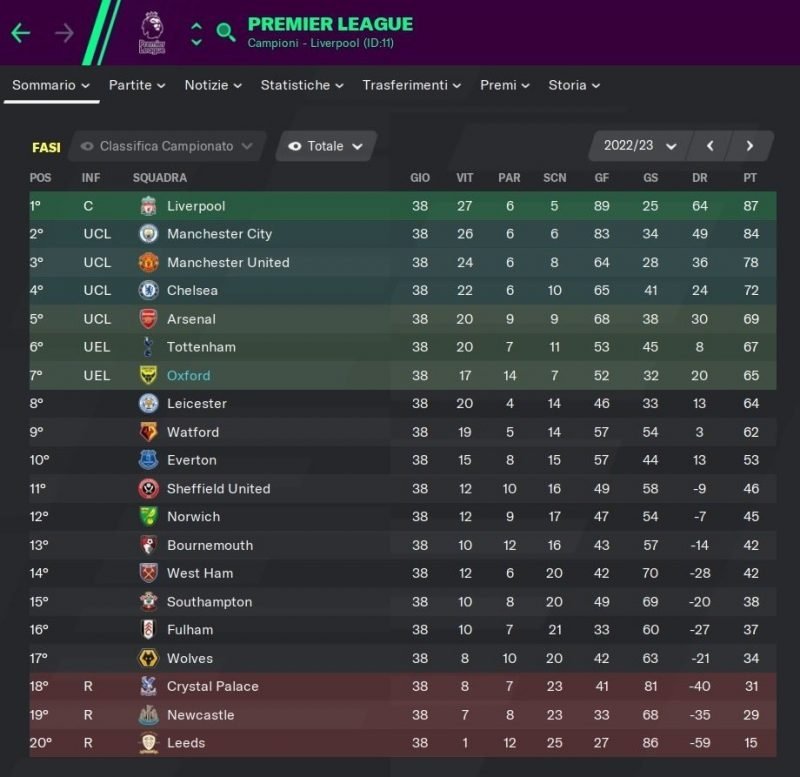Open the search magnifier icon
The image size is (800, 777).
tap(226, 32)
